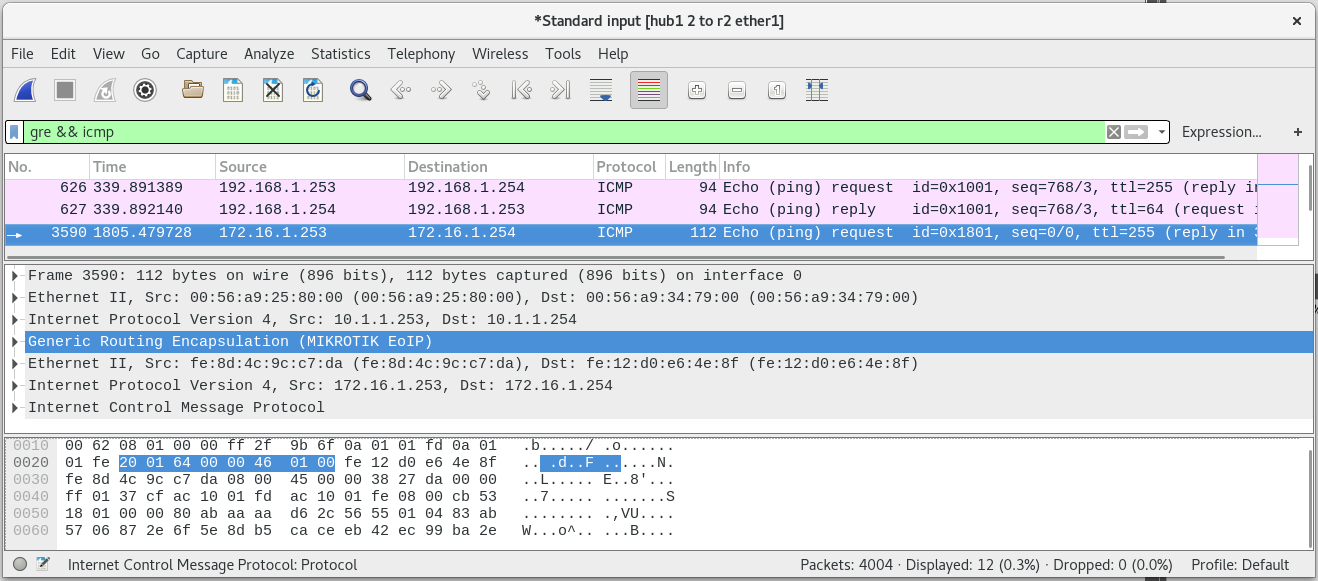Expand IPv4 Src 172.16.1.253 node
The height and width of the screenshot is (581, 1318).
tap(15, 386)
